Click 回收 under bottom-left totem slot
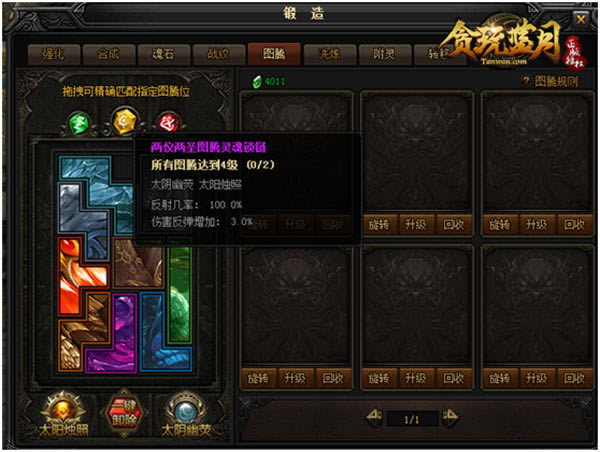The image size is (600, 452). click(x=333, y=379)
